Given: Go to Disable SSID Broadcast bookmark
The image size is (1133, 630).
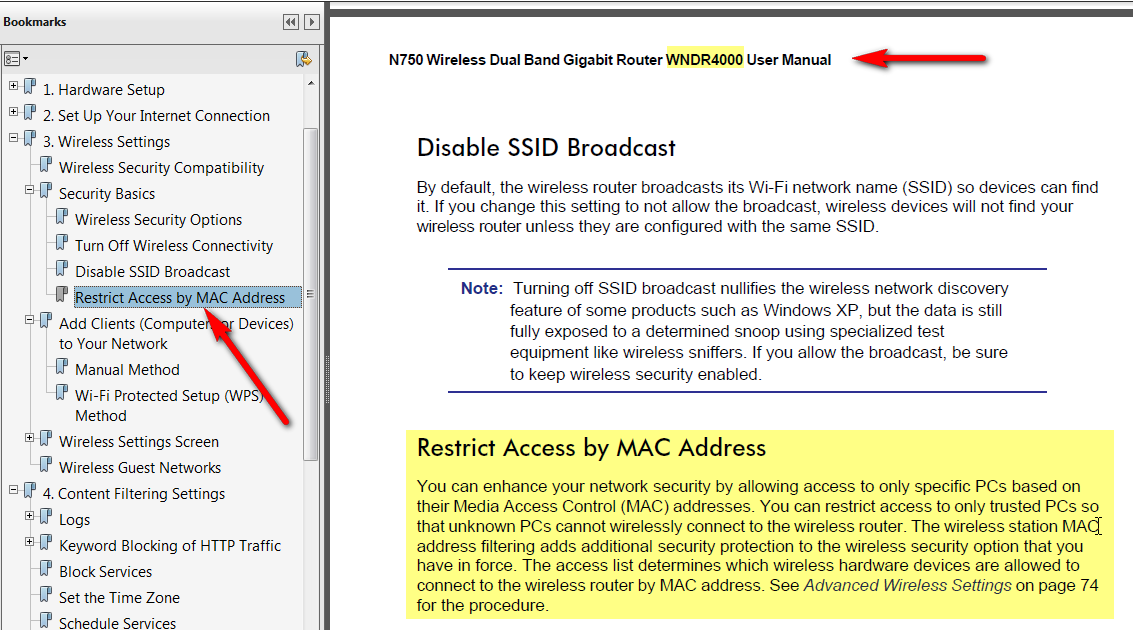Looking at the screenshot, I should 152,272.
